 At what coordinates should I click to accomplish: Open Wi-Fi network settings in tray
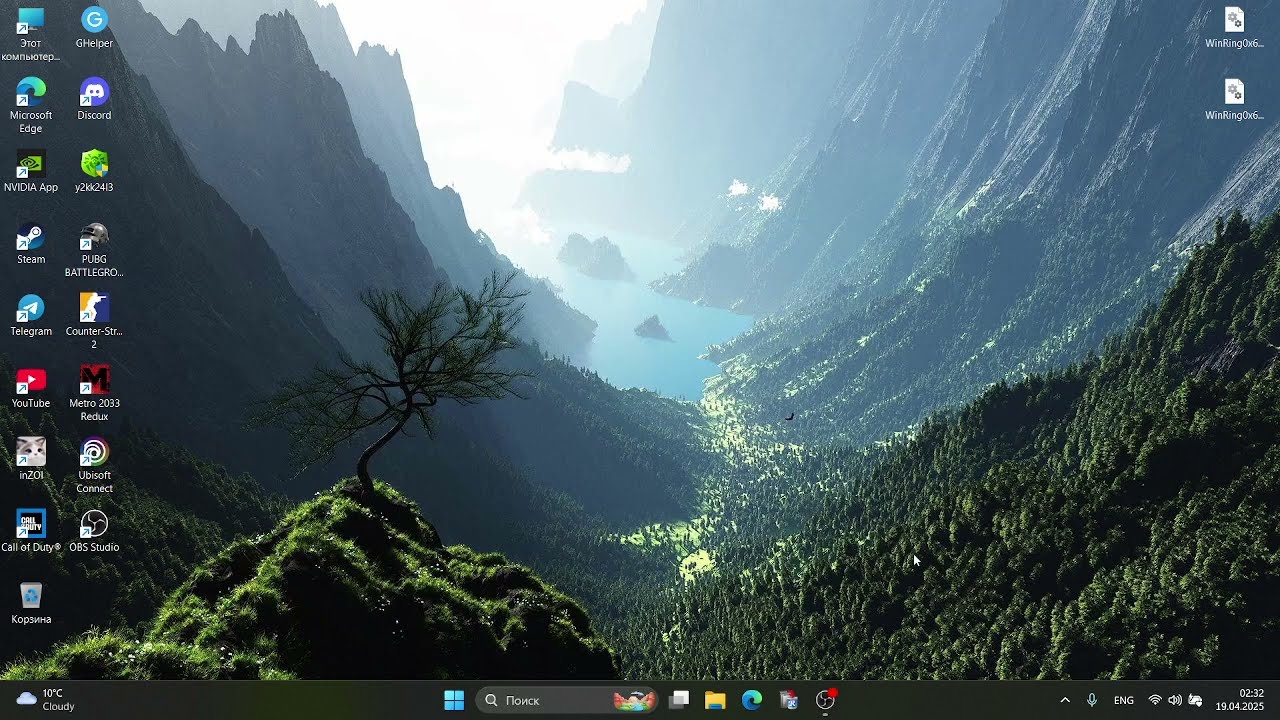[1155, 700]
